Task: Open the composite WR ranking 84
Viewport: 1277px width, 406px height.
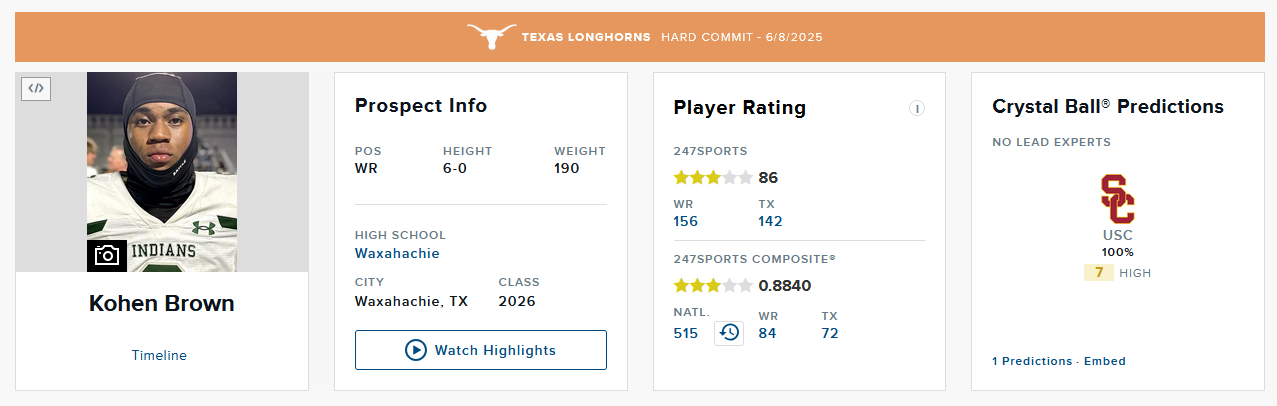Action: click(768, 333)
